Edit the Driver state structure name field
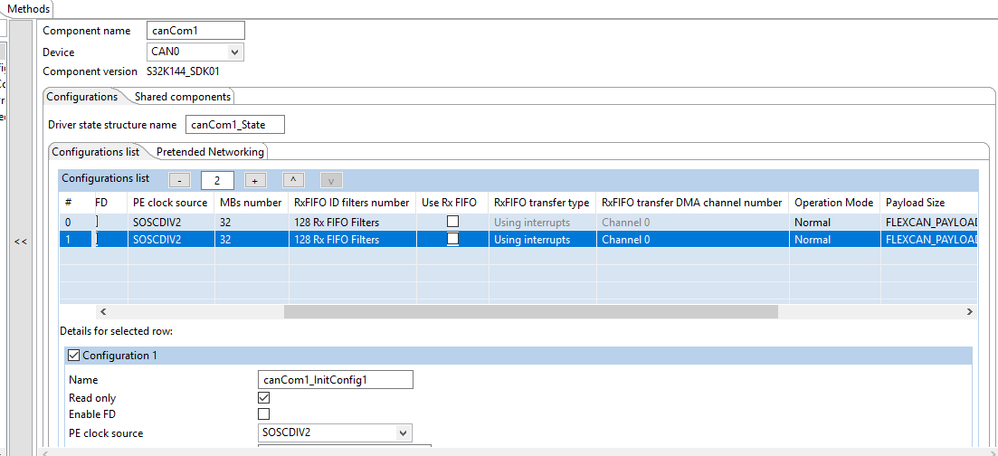Image resolution: width=998 pixels, height=456 pixels. [235, 125]
